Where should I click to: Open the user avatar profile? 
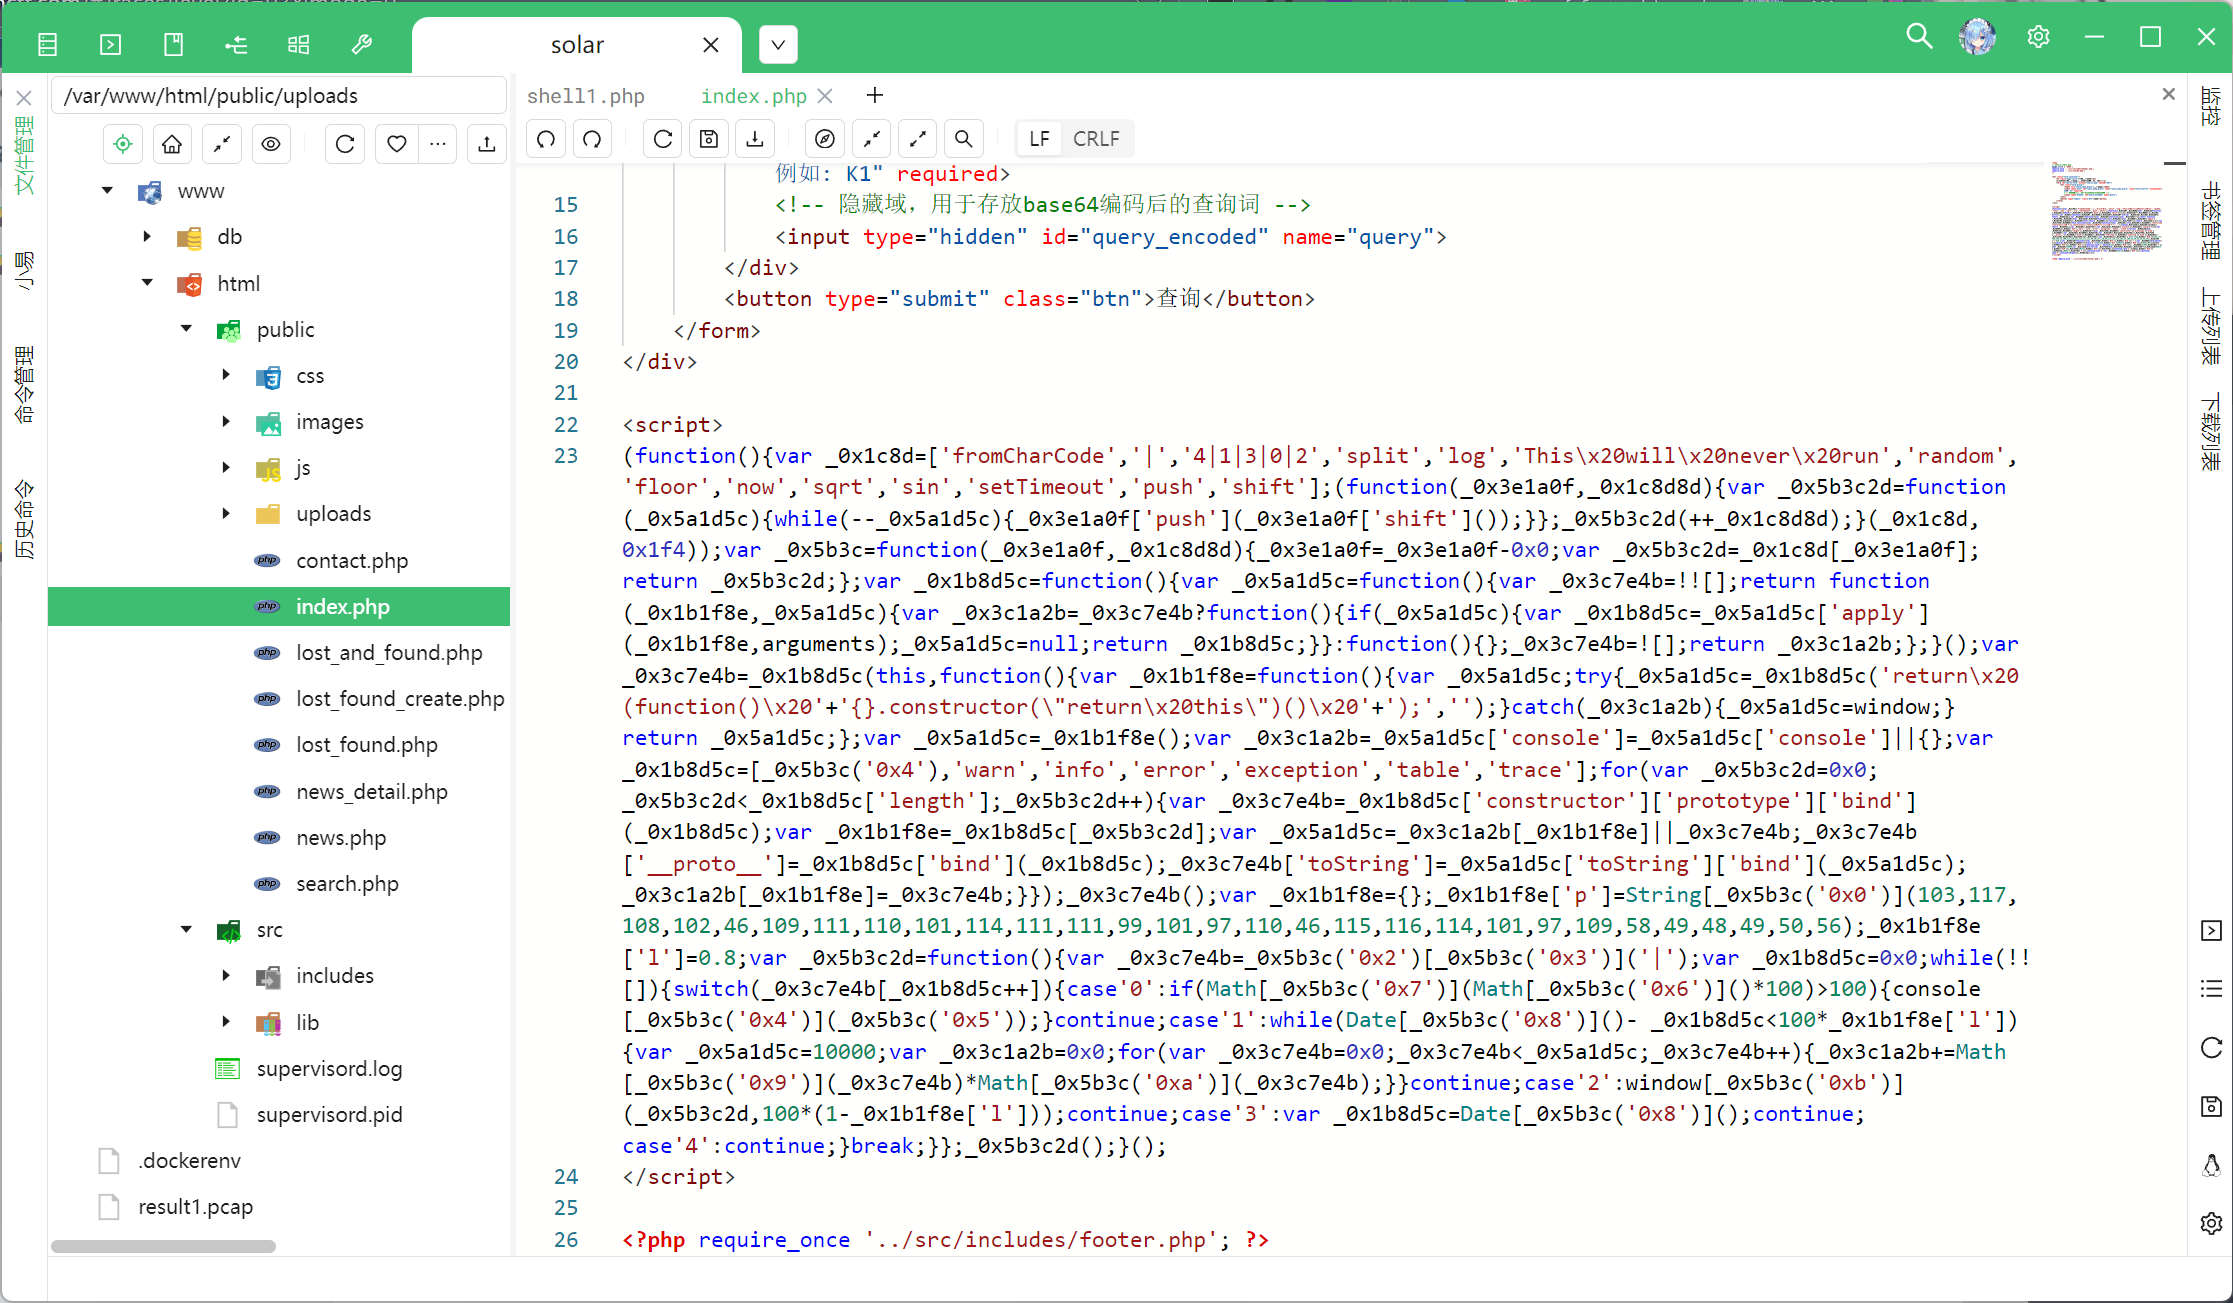tap(1978, 37)
